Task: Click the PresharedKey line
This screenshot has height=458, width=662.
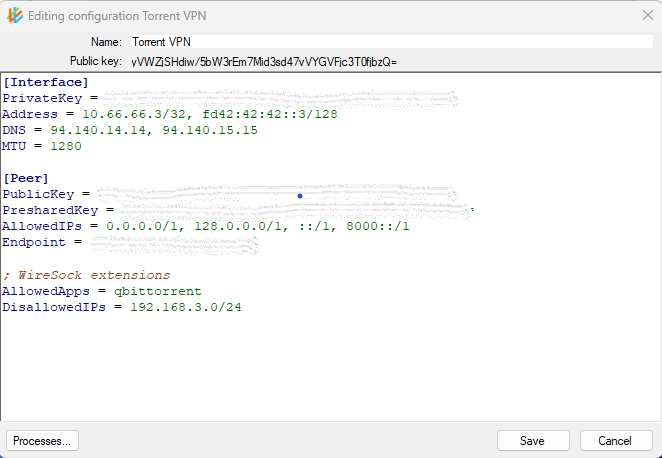Action: click(x=238, y=211)
